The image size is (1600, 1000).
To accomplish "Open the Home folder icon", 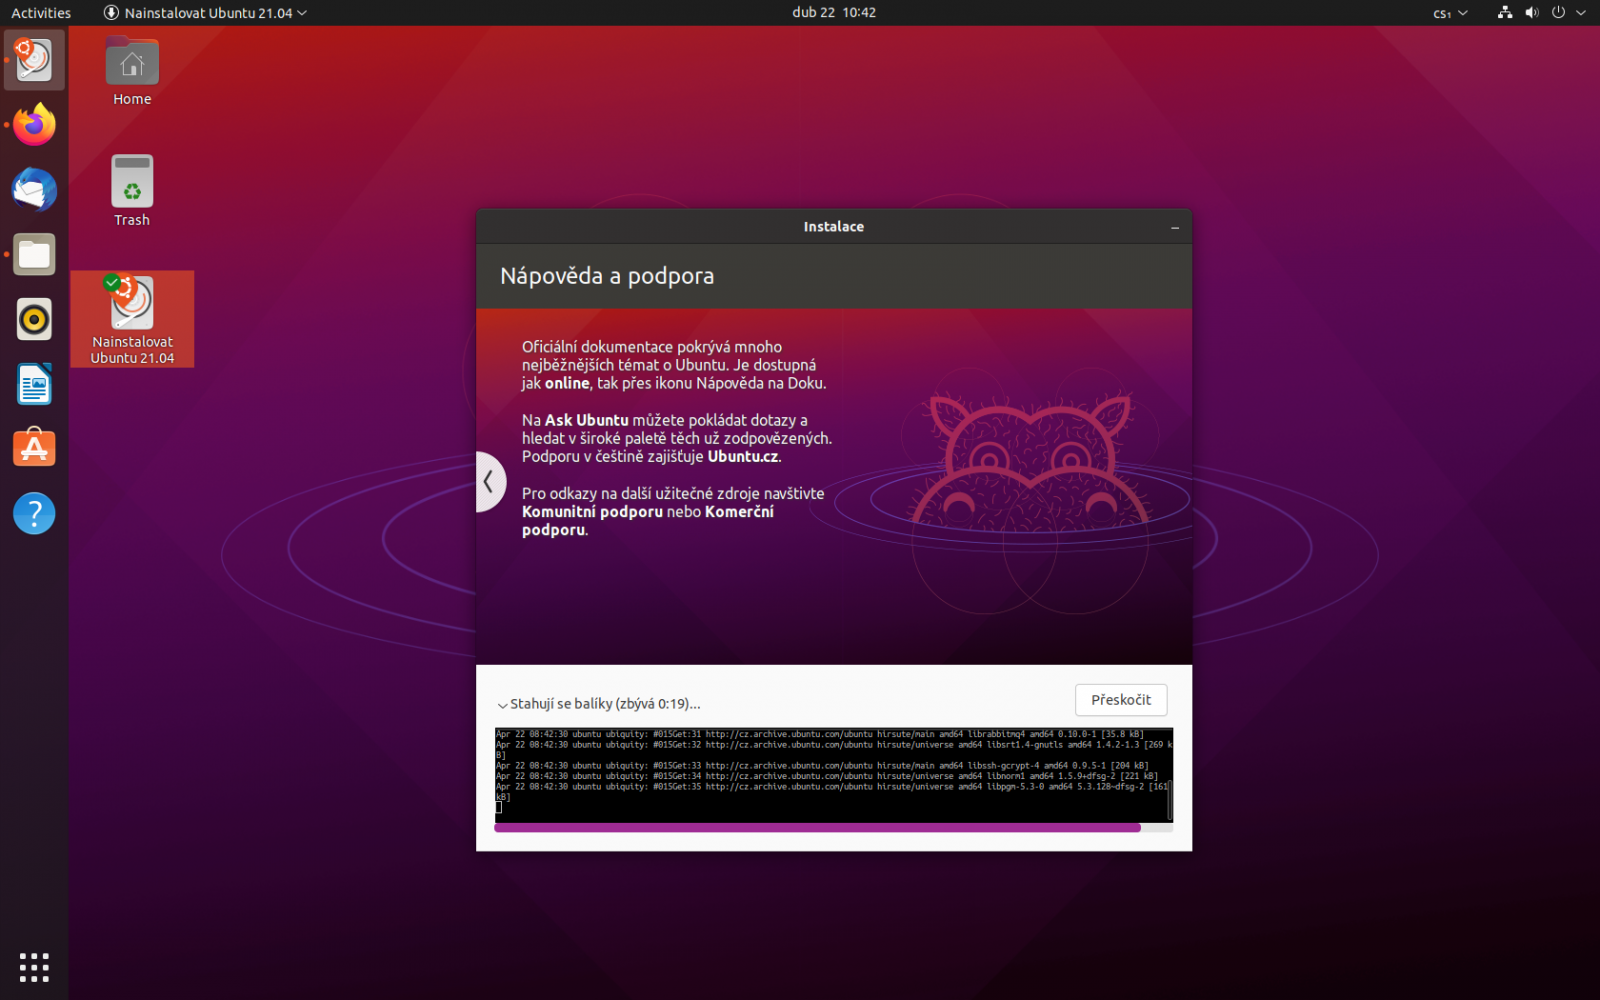I will click(131, 62).
